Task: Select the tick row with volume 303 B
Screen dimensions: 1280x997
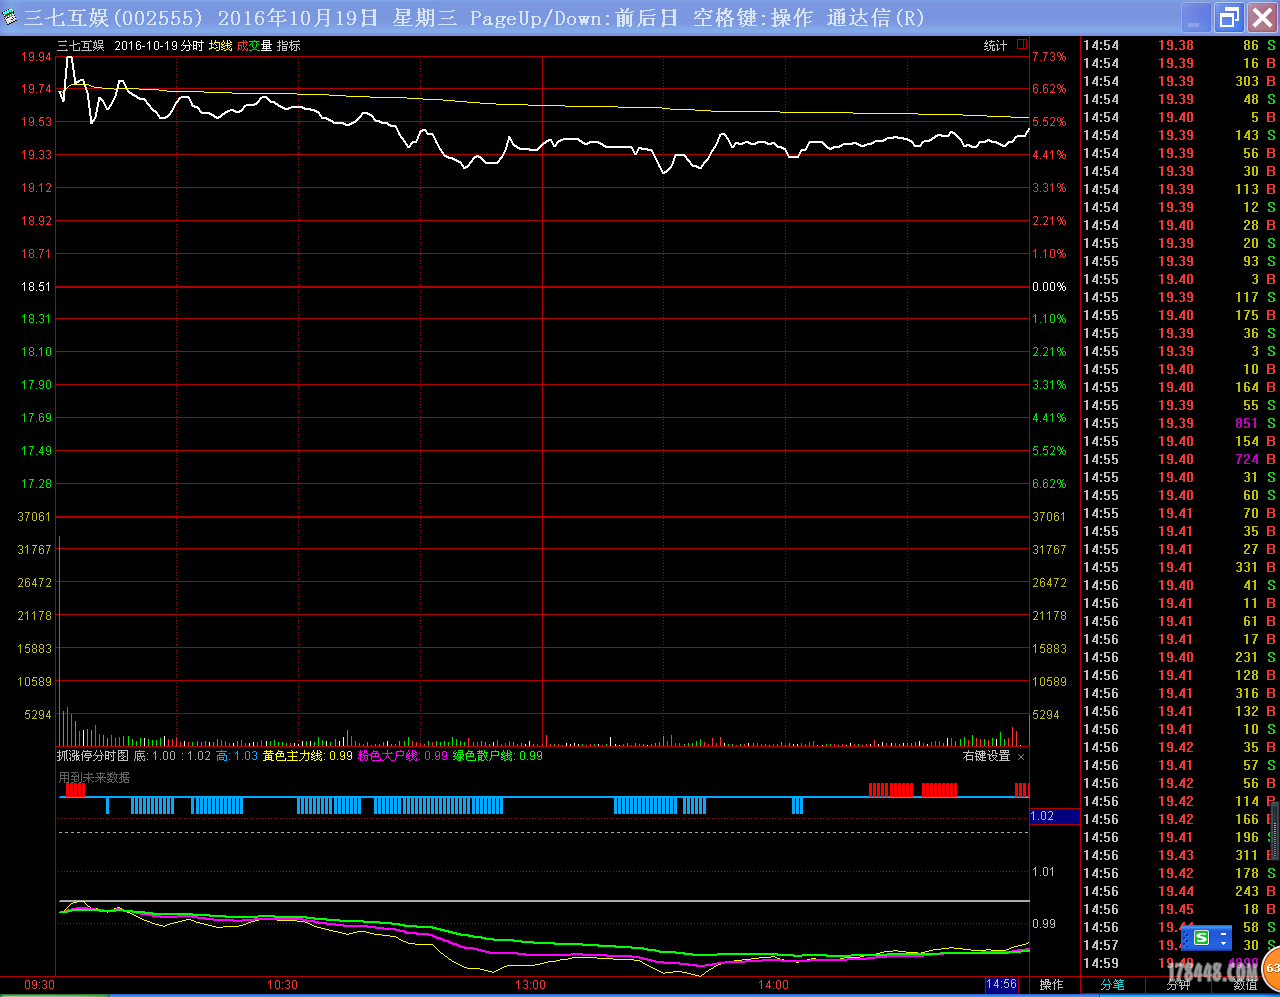Action: tap(1180, 81)
